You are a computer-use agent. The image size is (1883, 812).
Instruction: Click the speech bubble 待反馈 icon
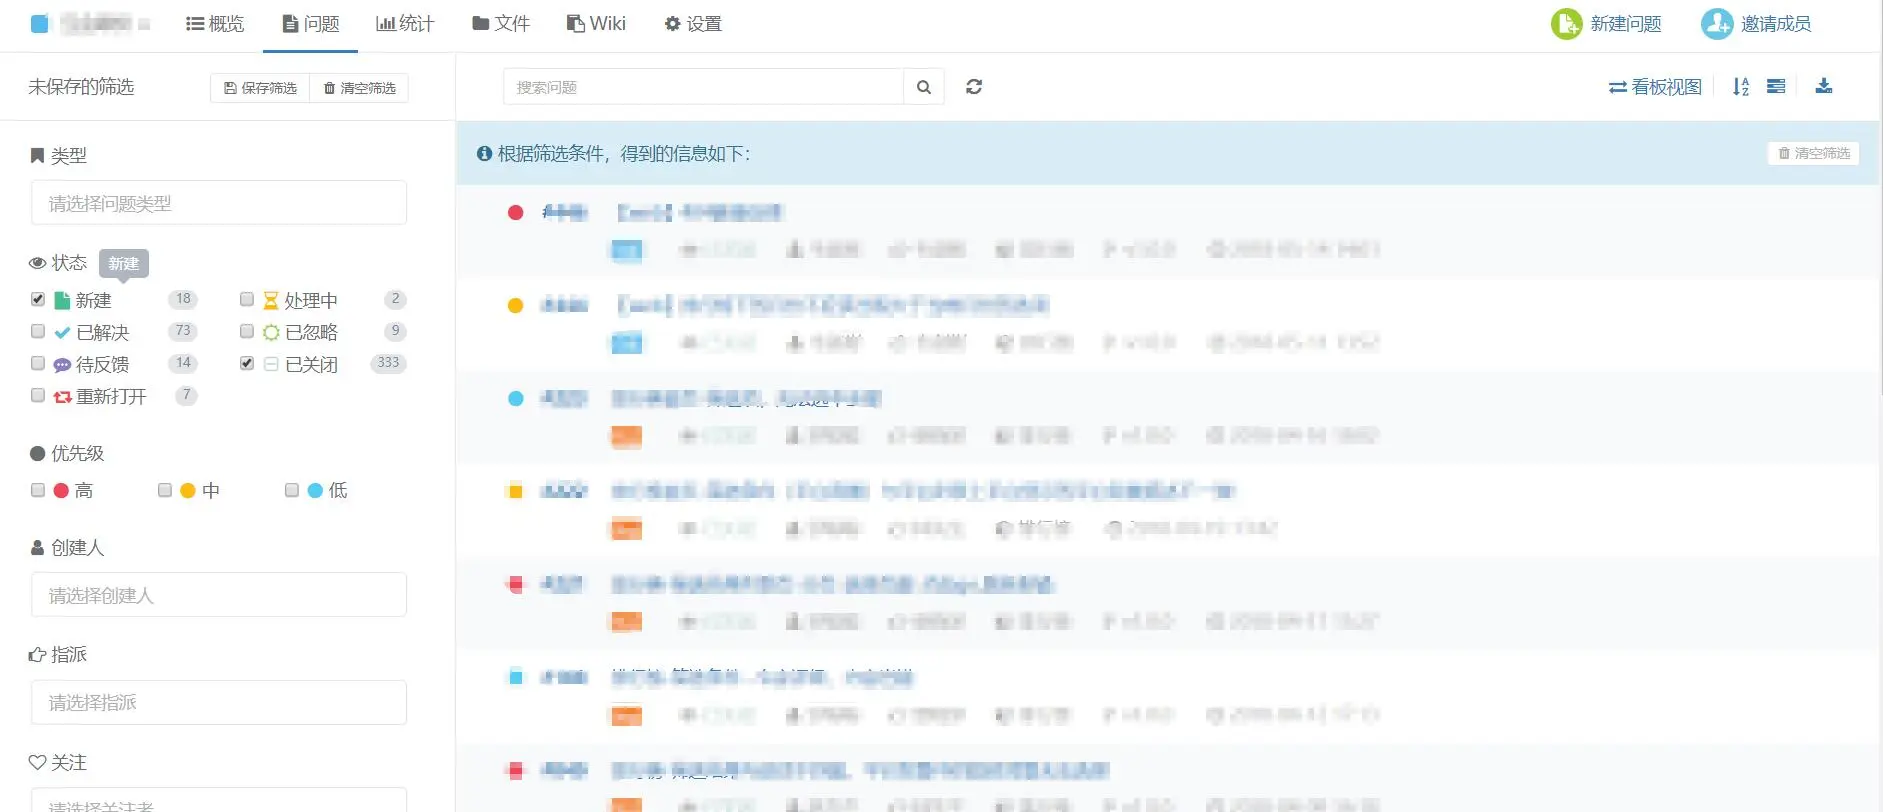(62, 365)
